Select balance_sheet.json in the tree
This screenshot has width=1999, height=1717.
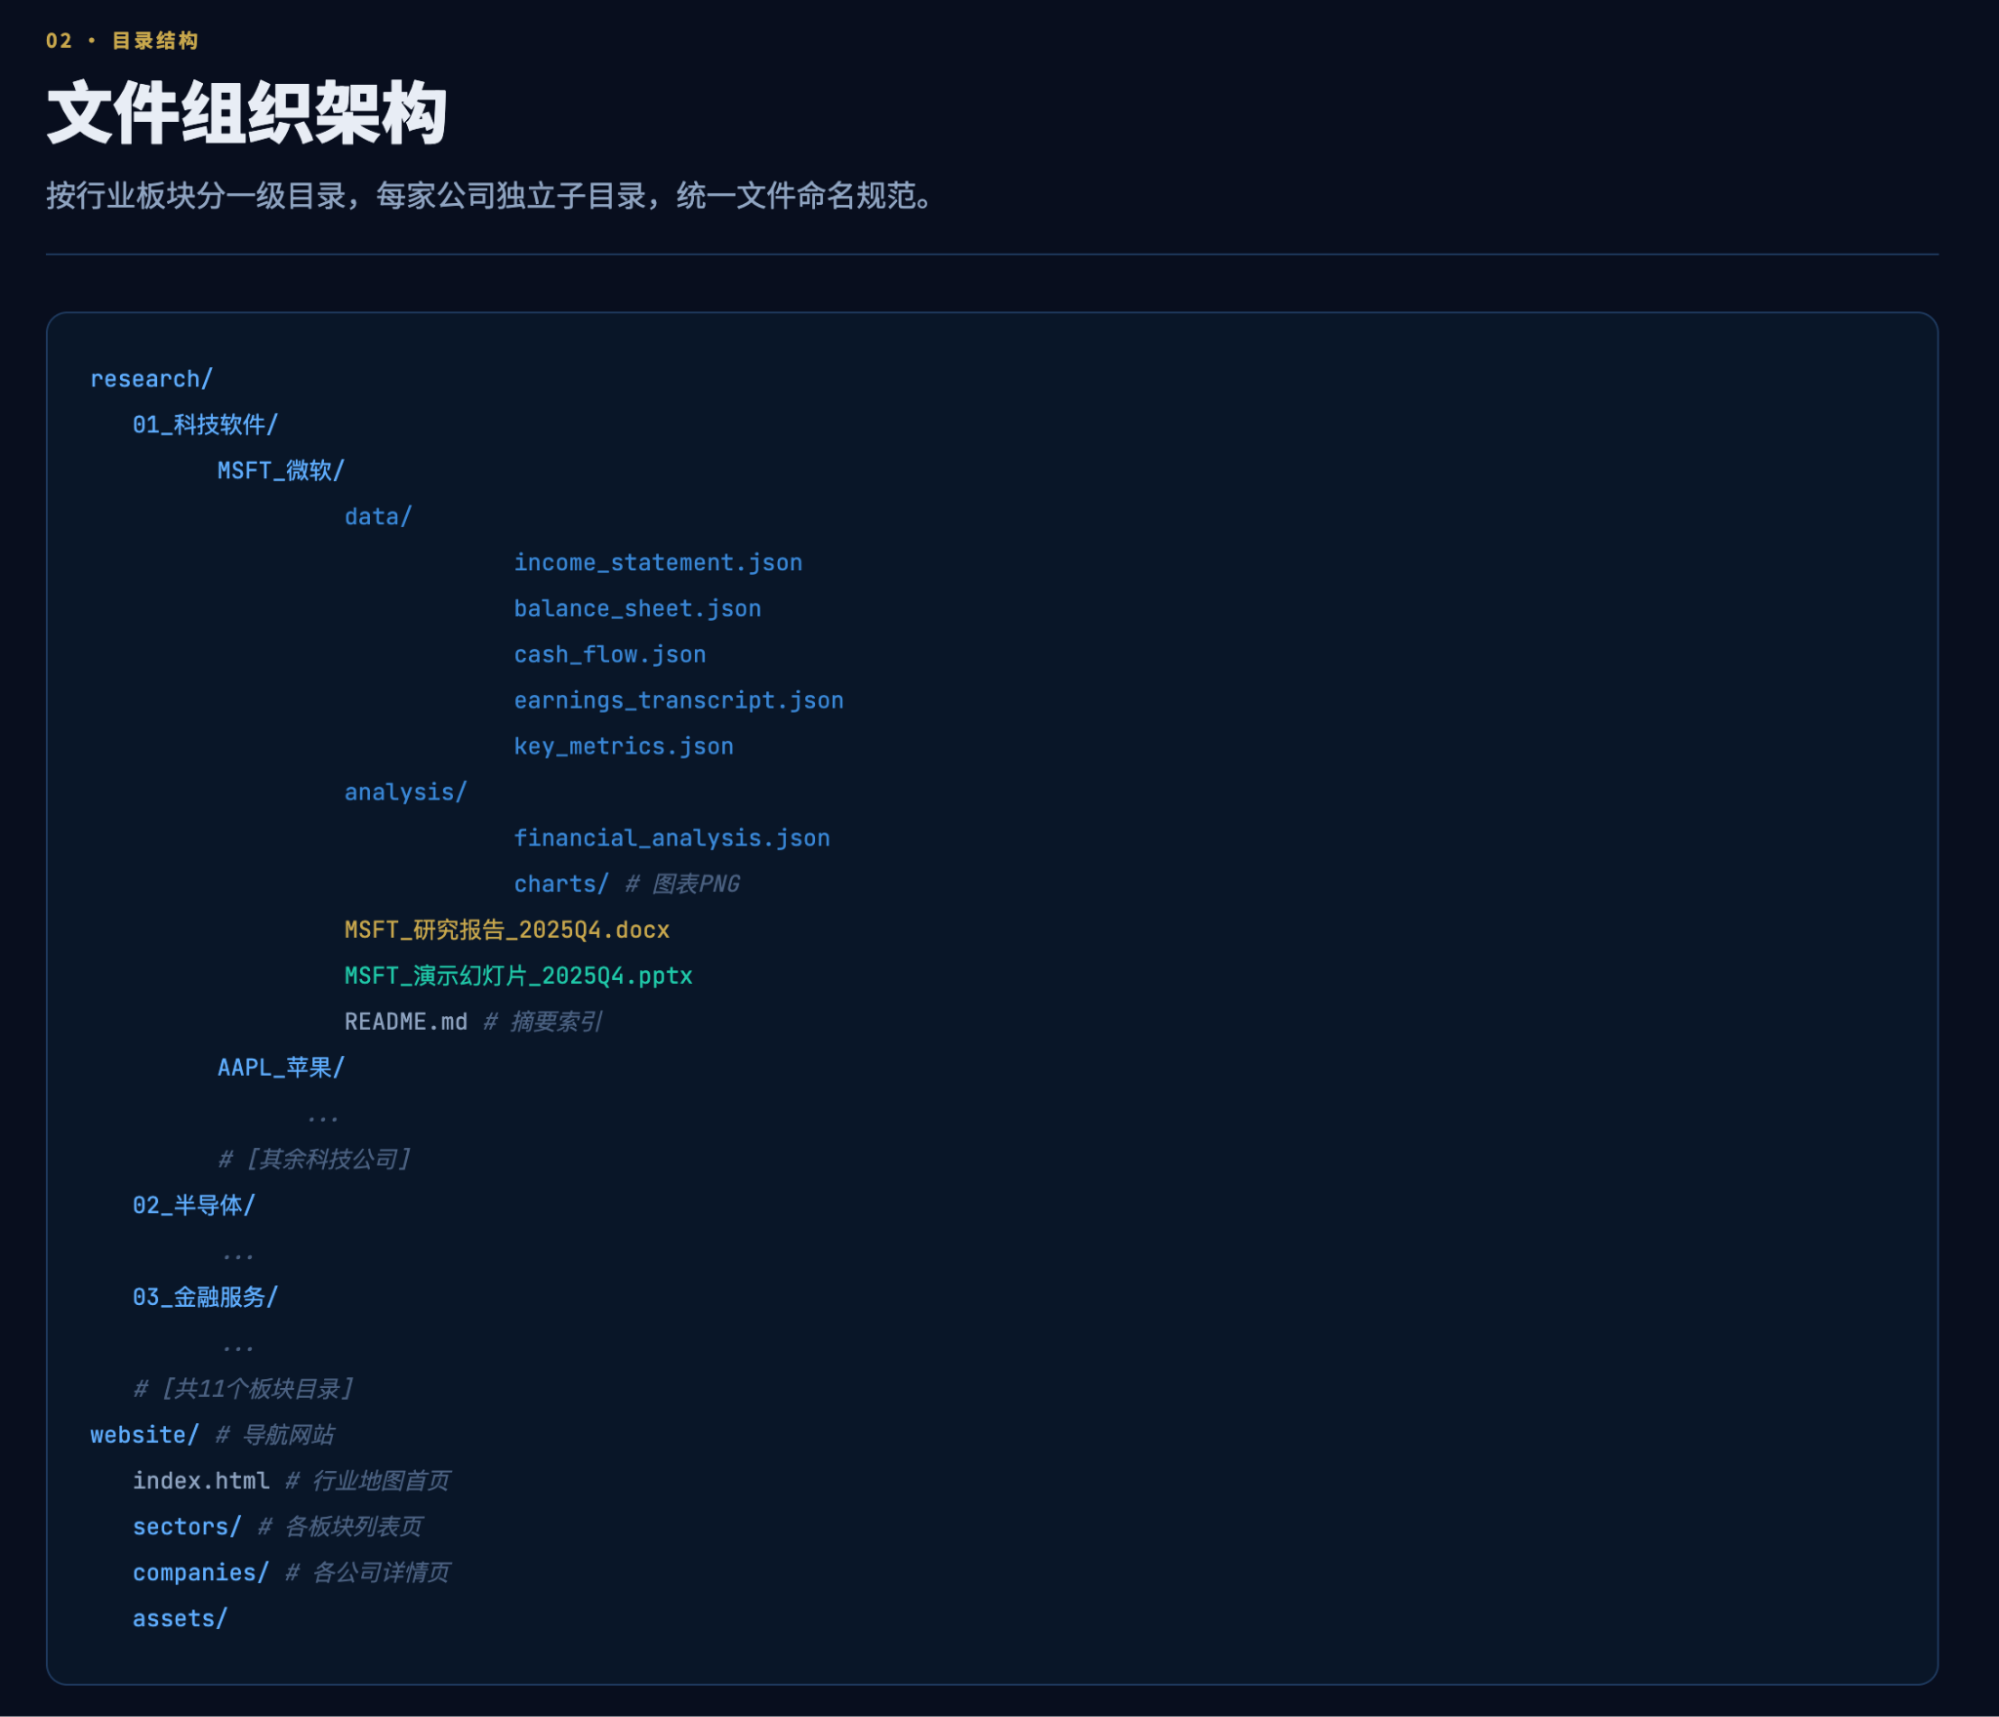tap(637, 608)
